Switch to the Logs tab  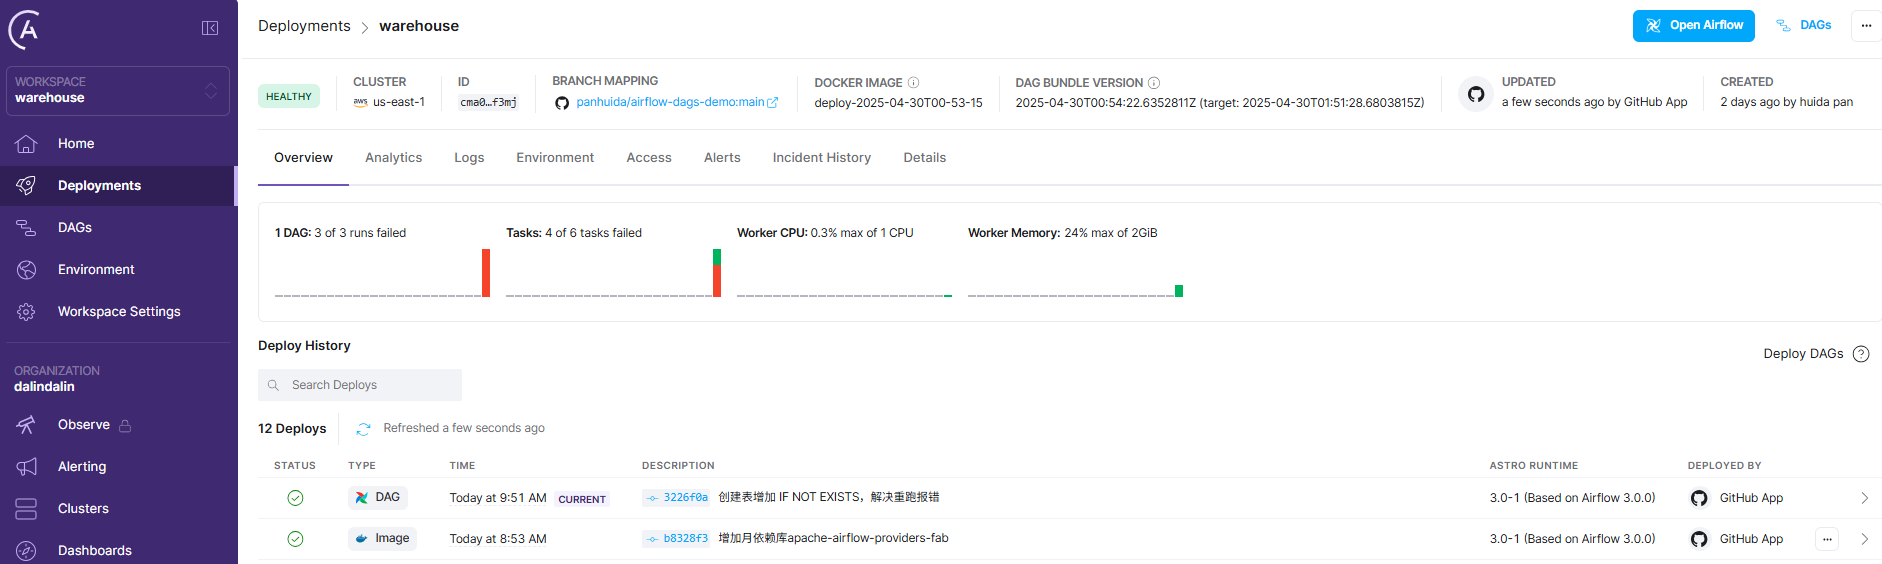[x=469, y=158]
